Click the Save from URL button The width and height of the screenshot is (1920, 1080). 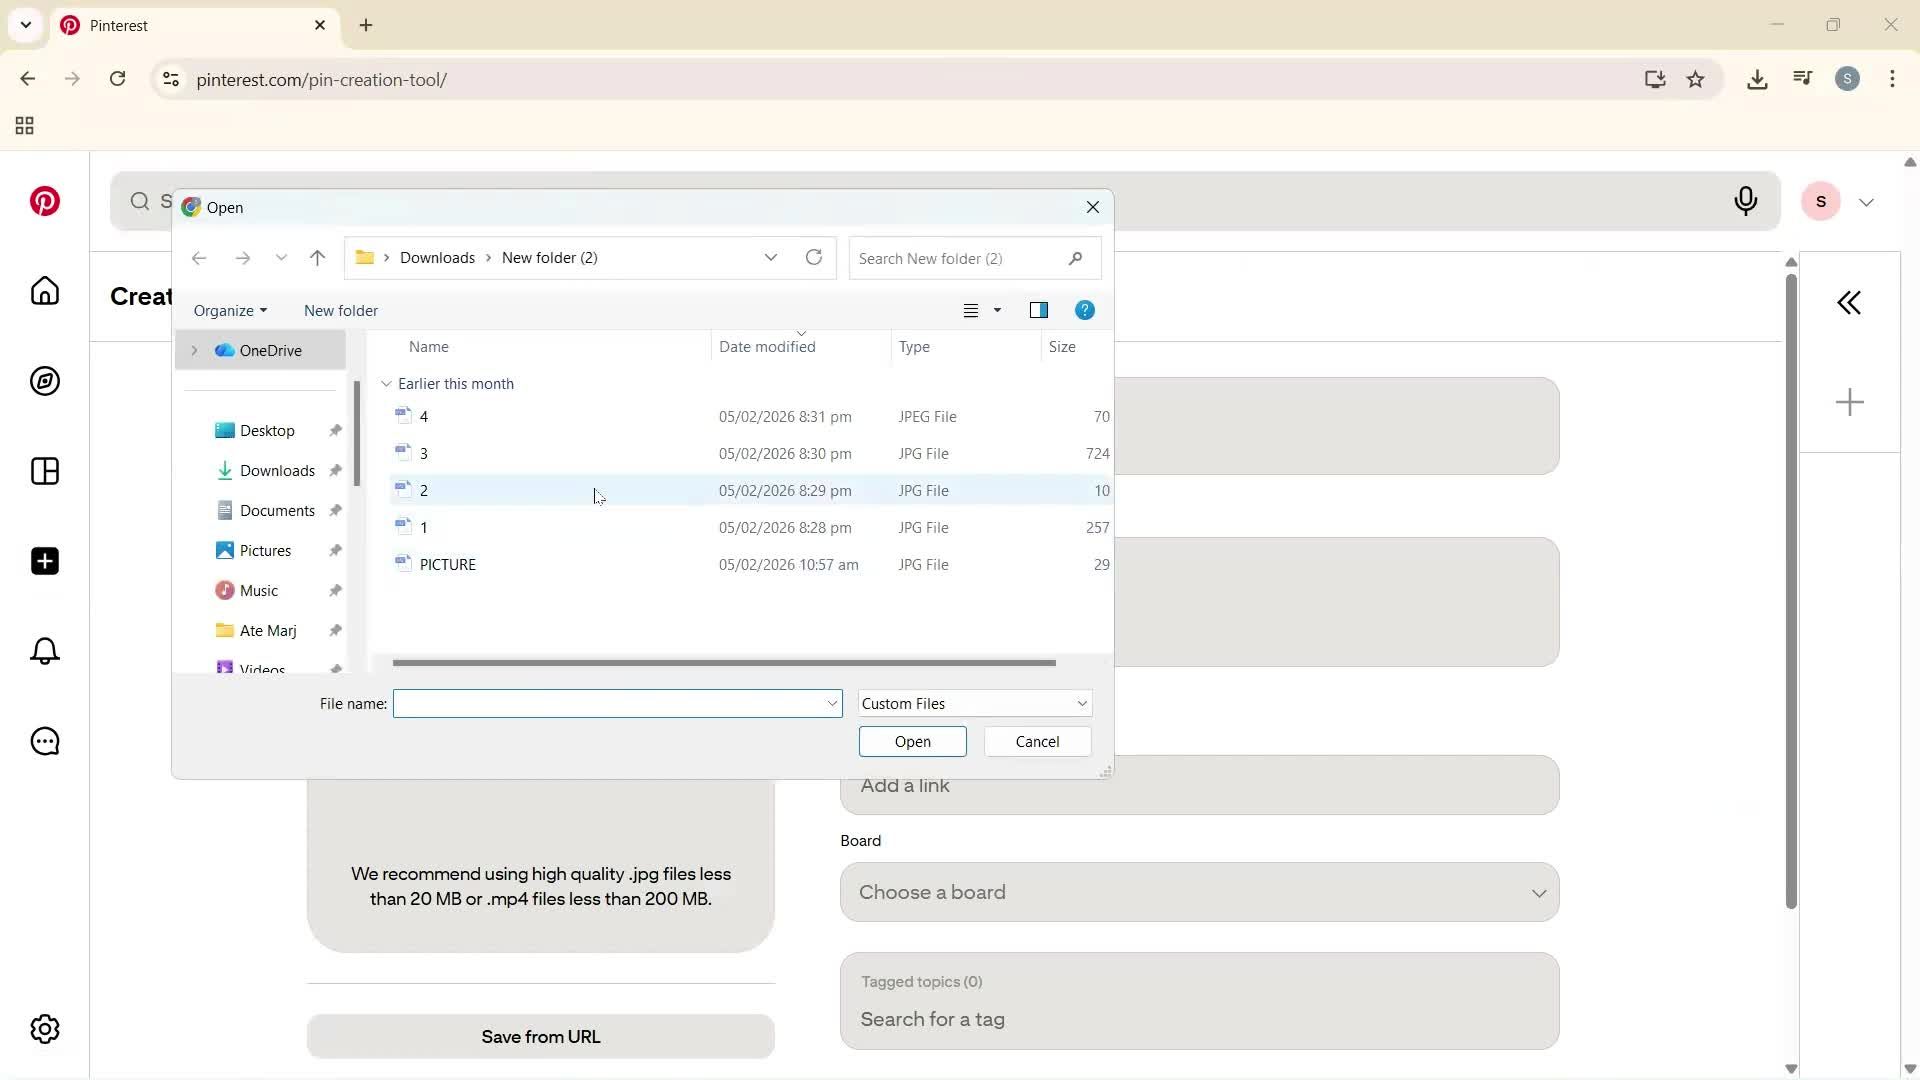(x=540, y=1036)
